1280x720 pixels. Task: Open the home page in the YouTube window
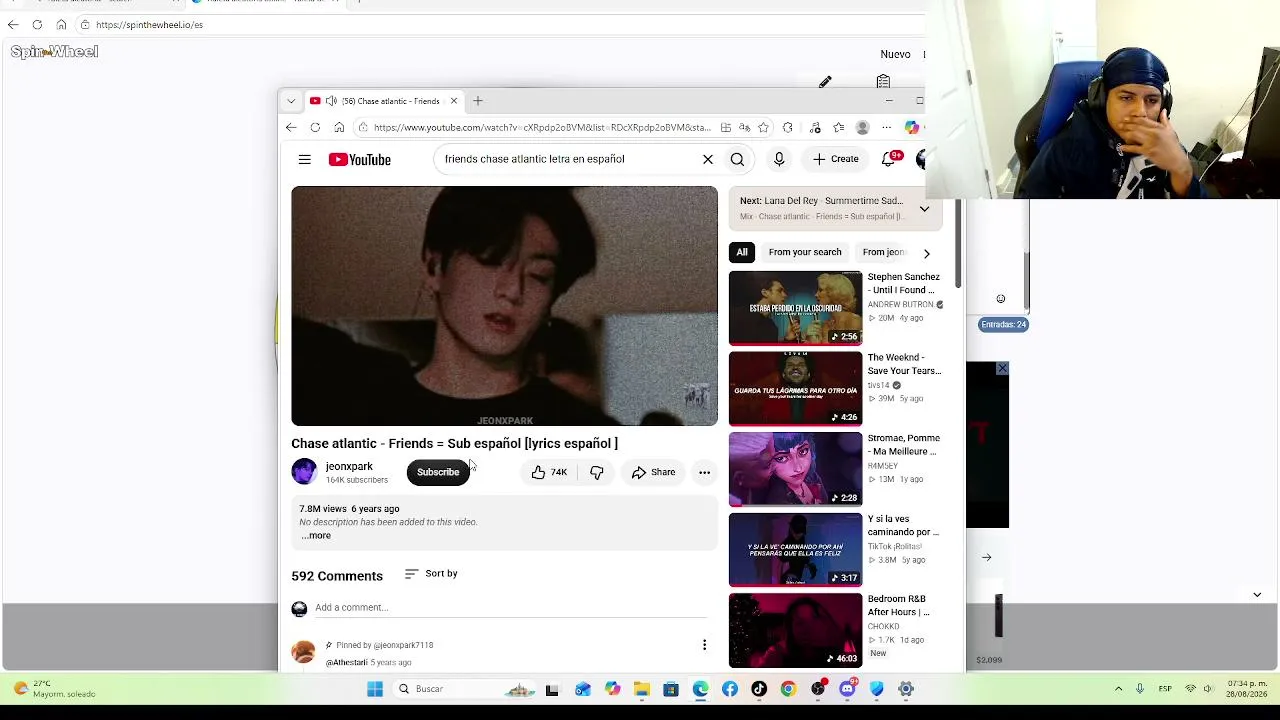coord(339,128)
